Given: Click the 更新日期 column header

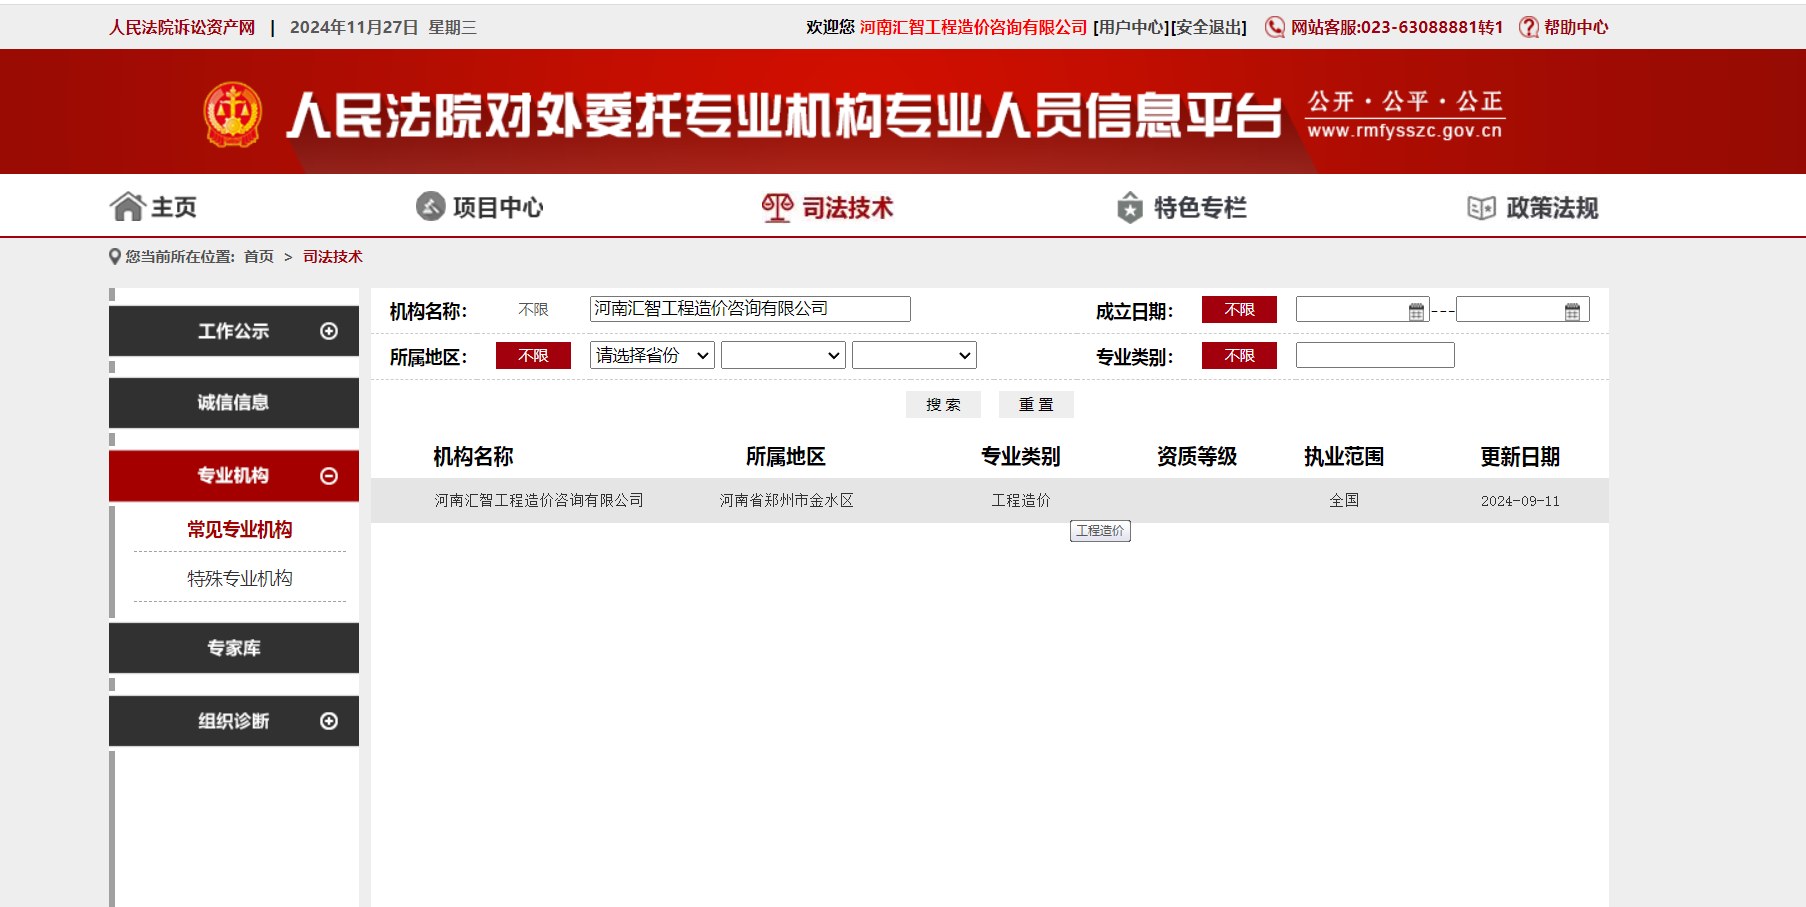Looking at the screenshot, I should [x=1520, y=457].
